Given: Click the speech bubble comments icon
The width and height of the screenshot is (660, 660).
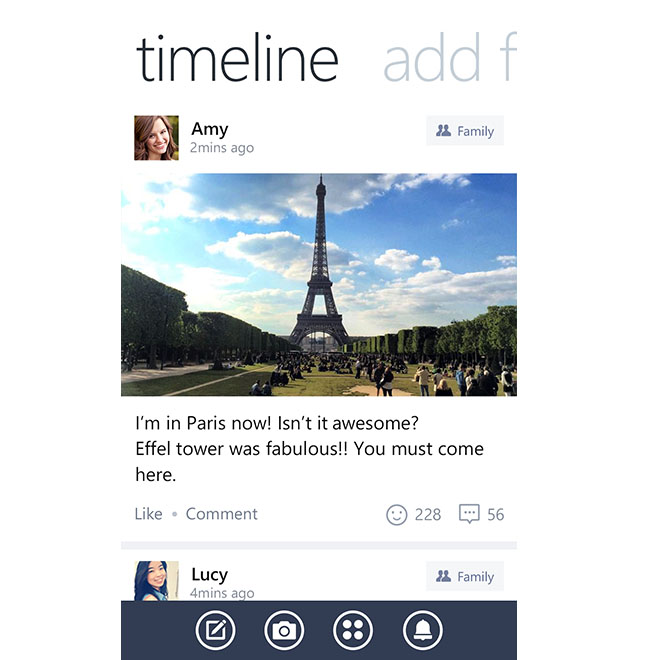Looking at the screenshot, I should [469, 514].
